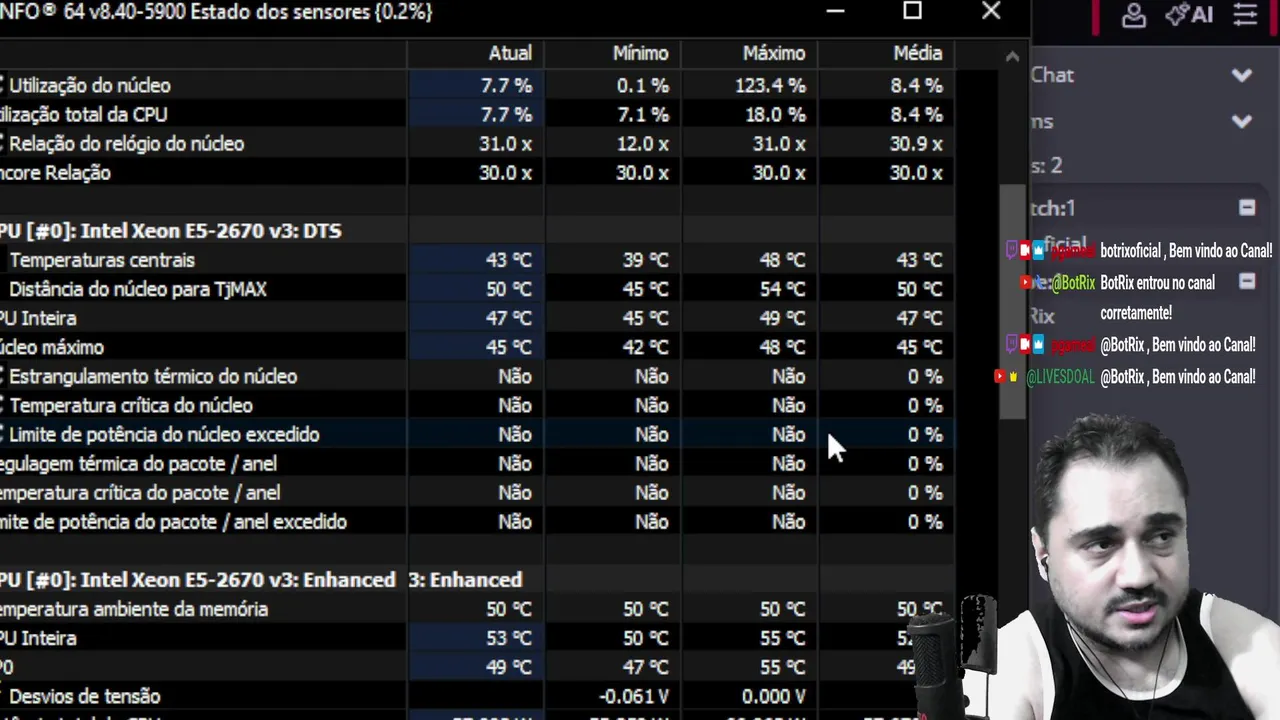The width and height of the screenshot is (1280, 720).
Task: Maximize the HWiNFO sensor status window
Action: pos(912,12)
